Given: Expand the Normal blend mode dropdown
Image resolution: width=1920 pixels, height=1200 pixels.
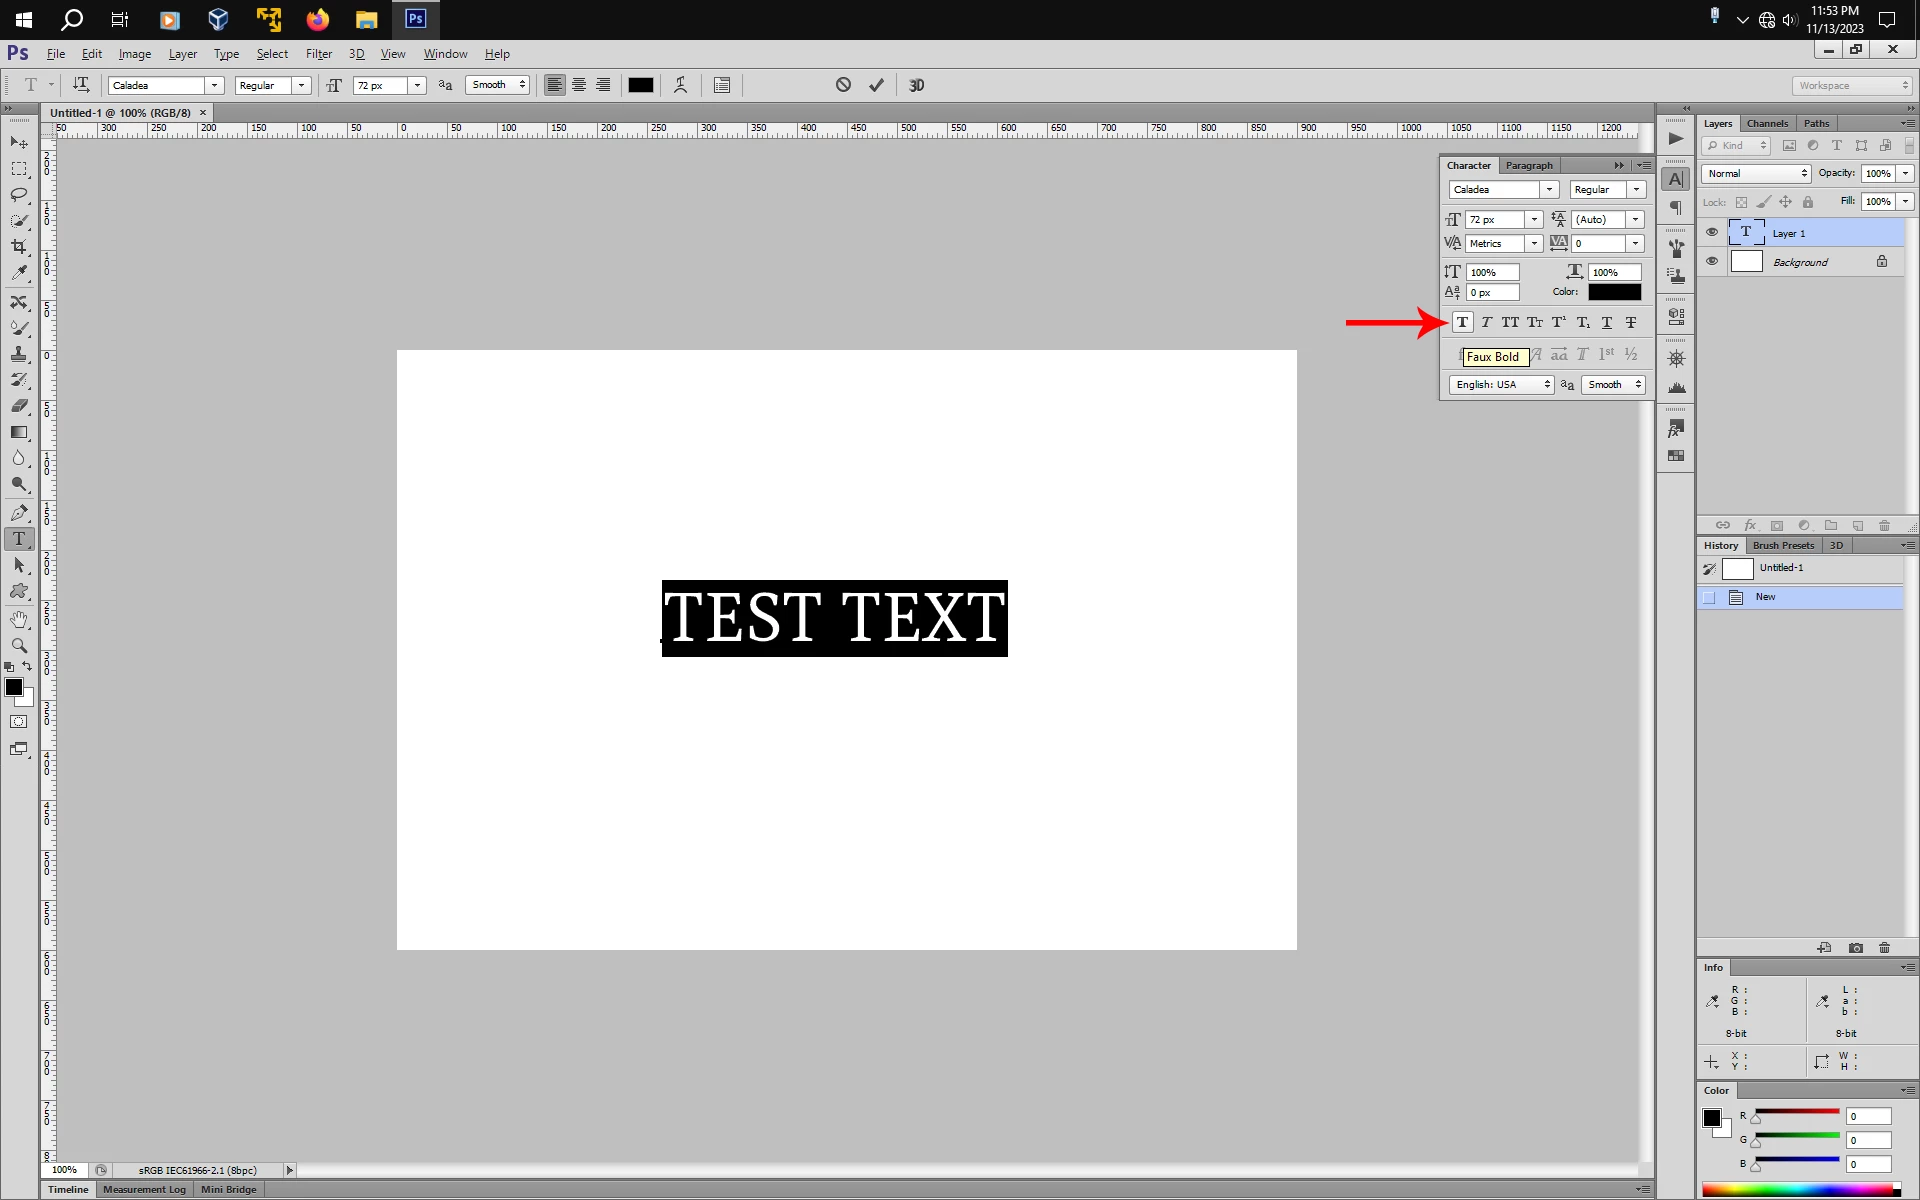Looking at the screenshot, I should [1757, 173].
